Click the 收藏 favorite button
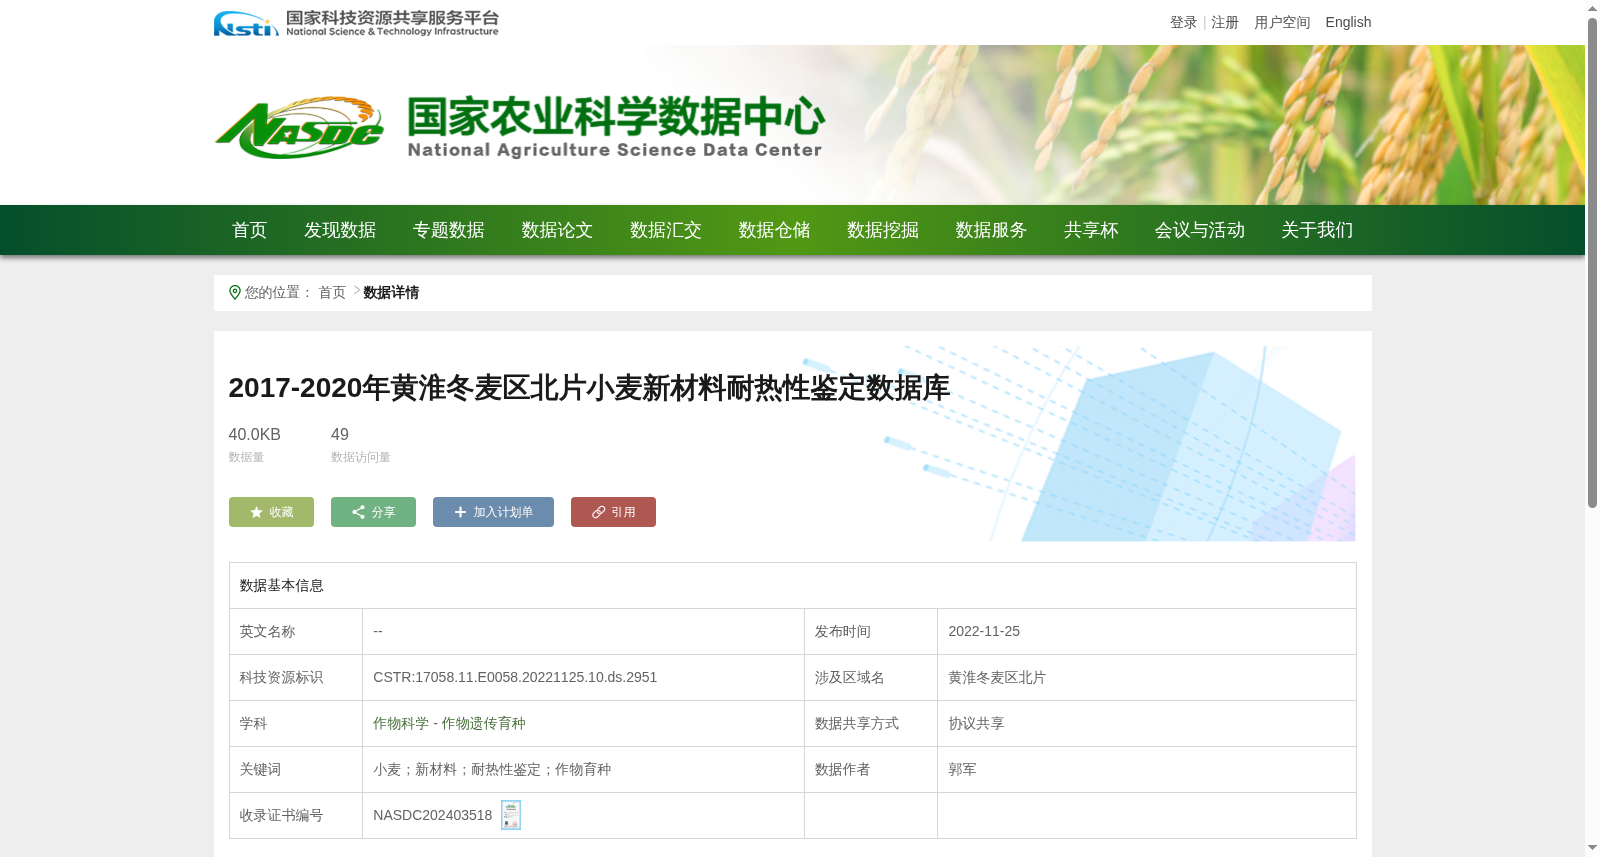Image resolution: width=1600 pixels, height=857 pixels. tap(271, 512)
